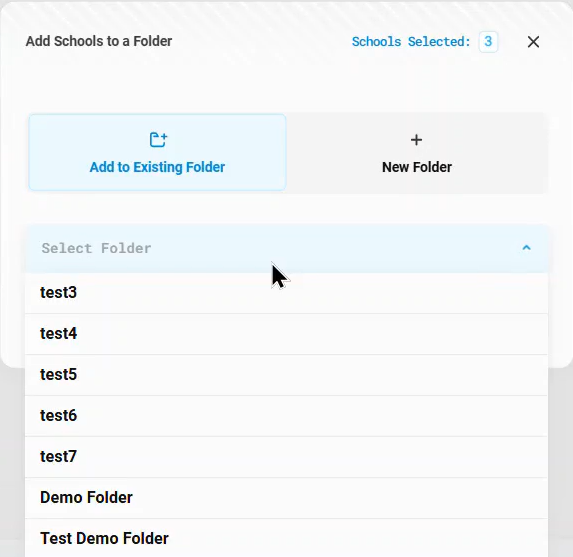The height and width of the screenshot is (557, 573).
Task: Click empty space right of Demo Folder row
Action: tap(340, 497)
